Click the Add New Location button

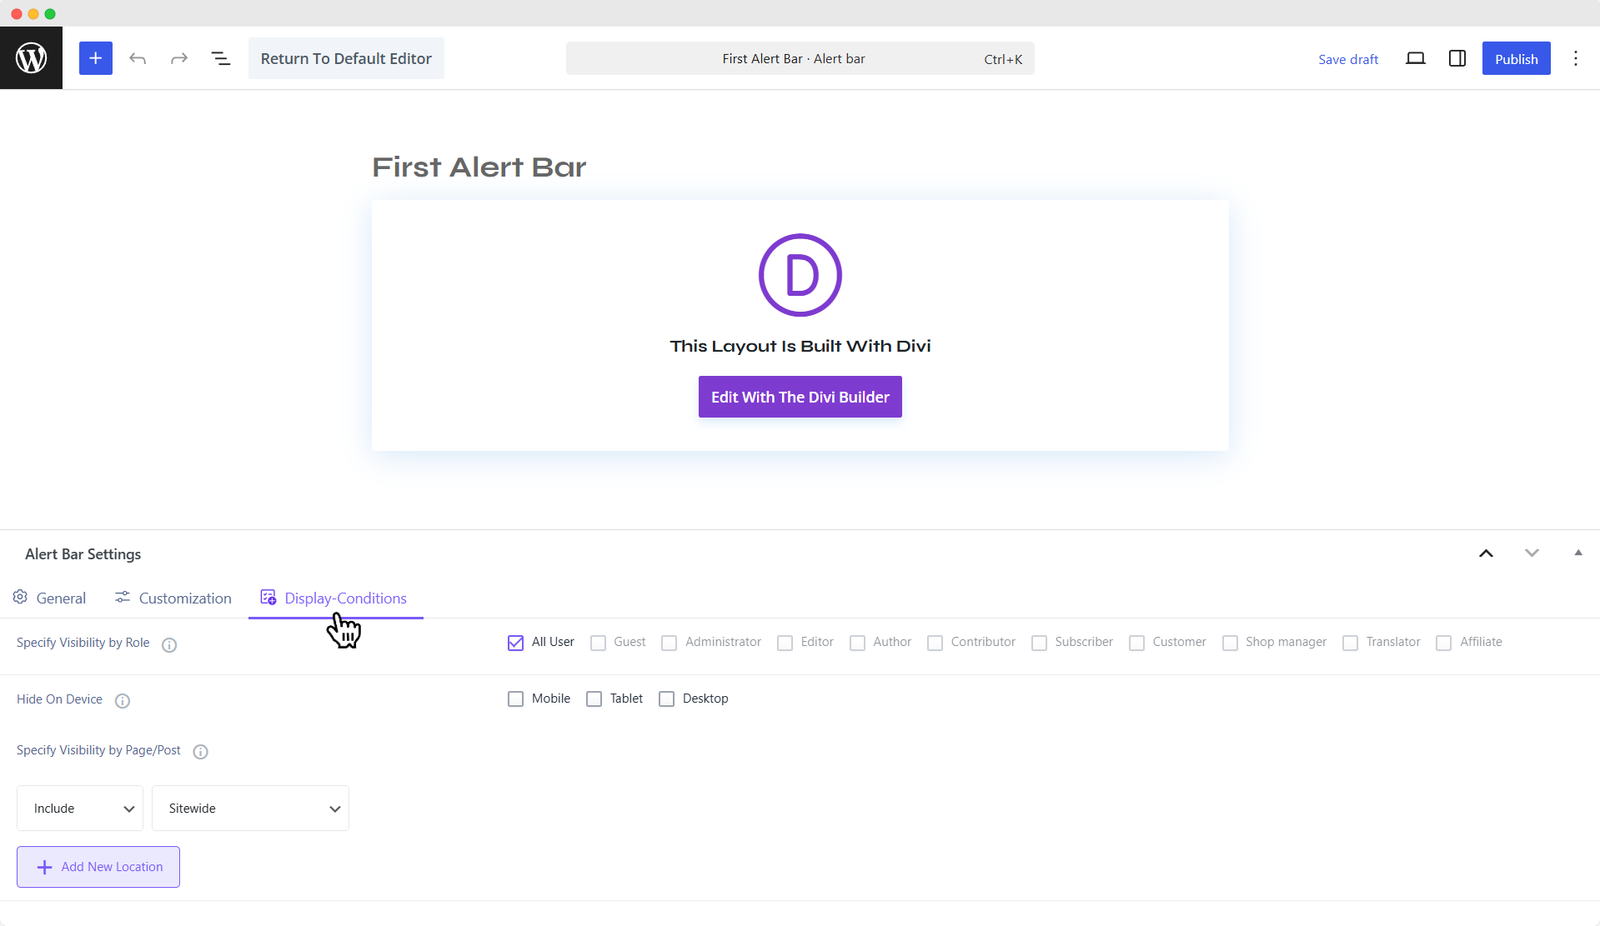(98, 867)
